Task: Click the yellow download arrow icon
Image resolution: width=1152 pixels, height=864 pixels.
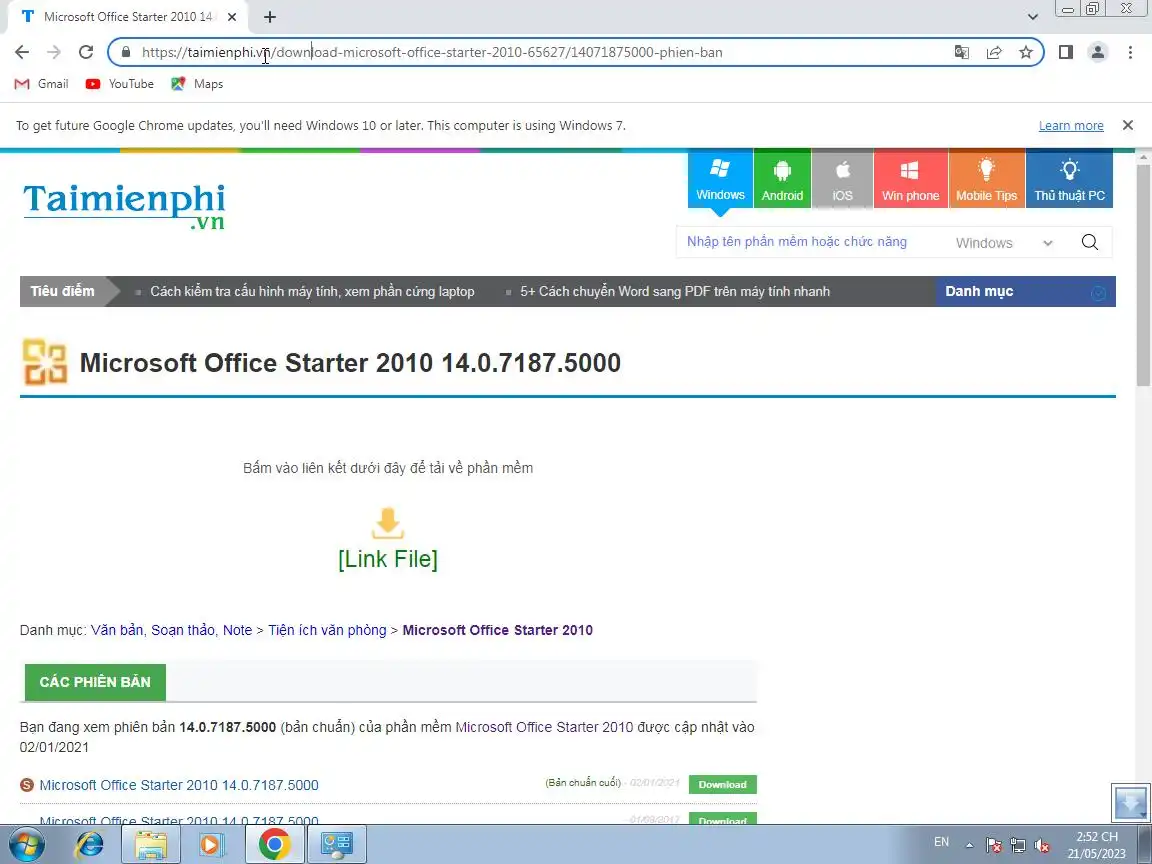Action: tap(388, 523)
